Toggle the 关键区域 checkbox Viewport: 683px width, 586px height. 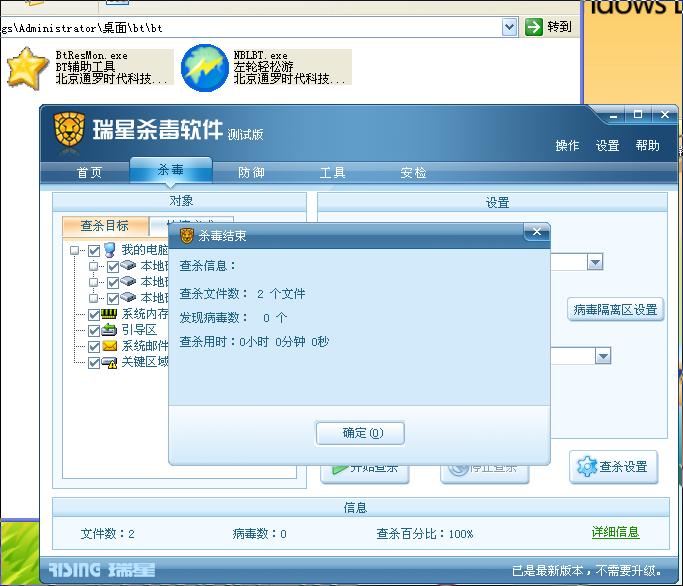click(x=94, y=363)
